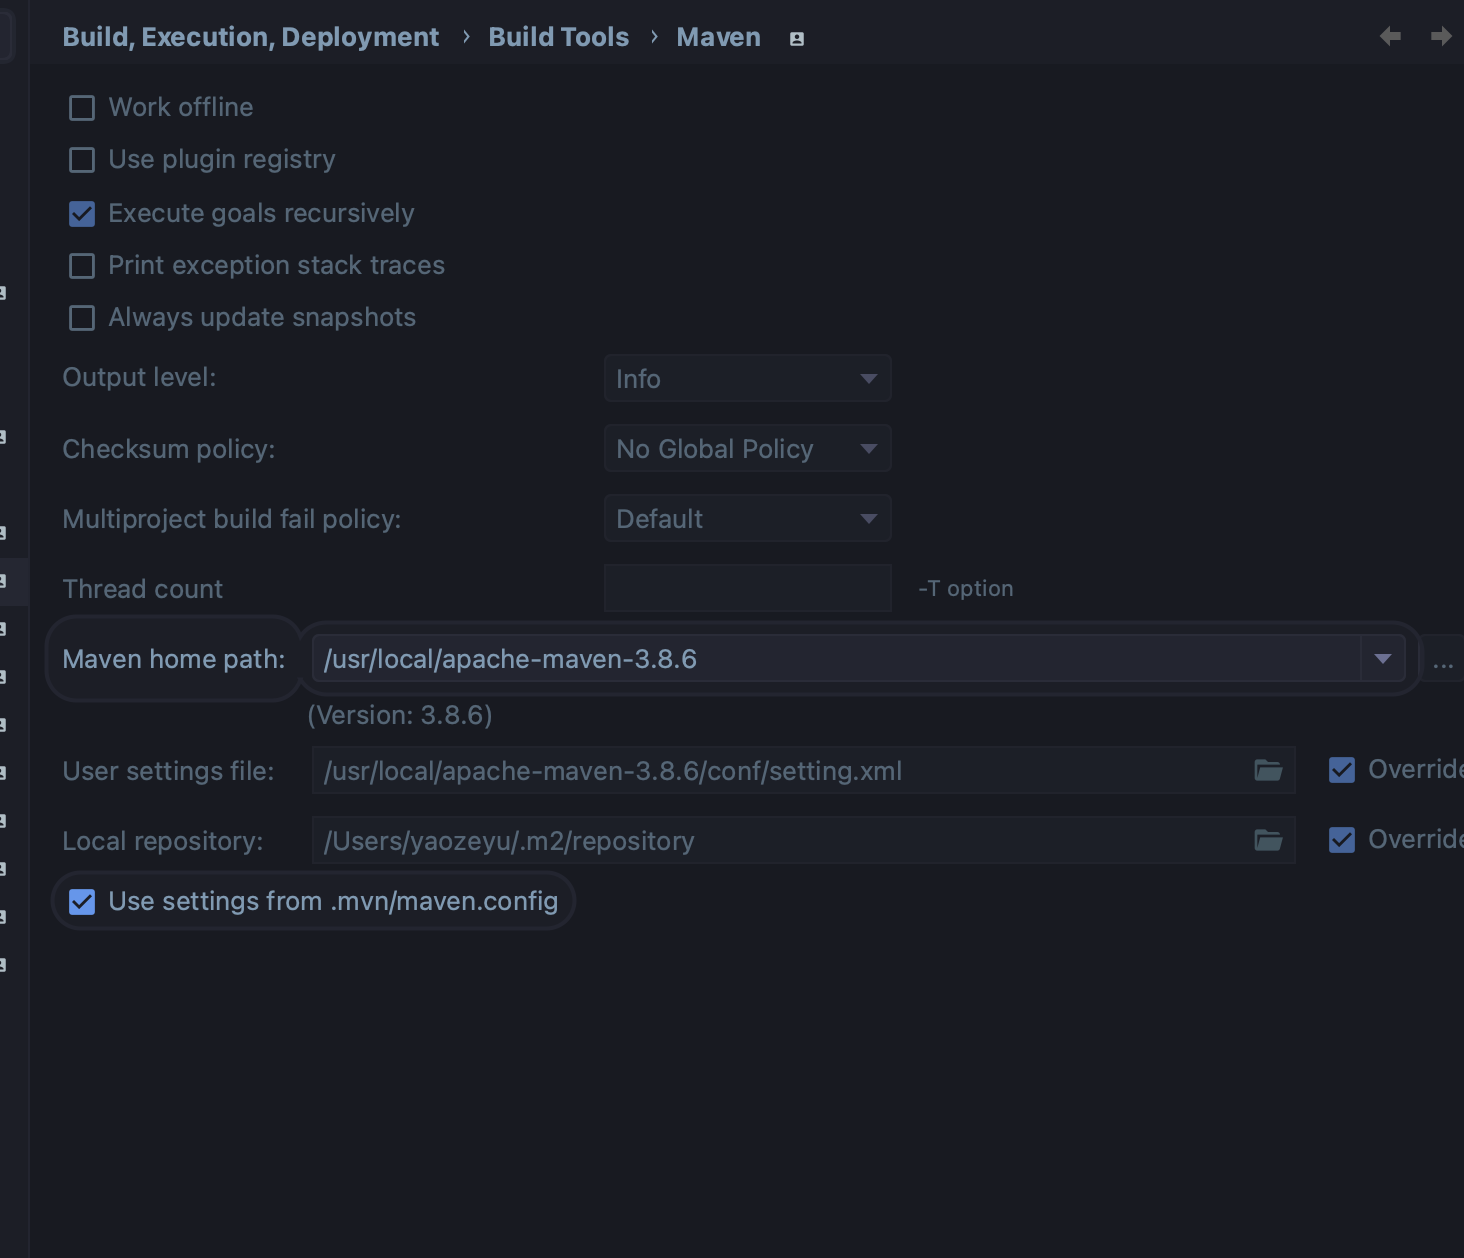The width and height of the screenshot is (1464, 1258).
Task: Enable Work offline checkbox
Action: pyautogui.click(x=82, y=108)
